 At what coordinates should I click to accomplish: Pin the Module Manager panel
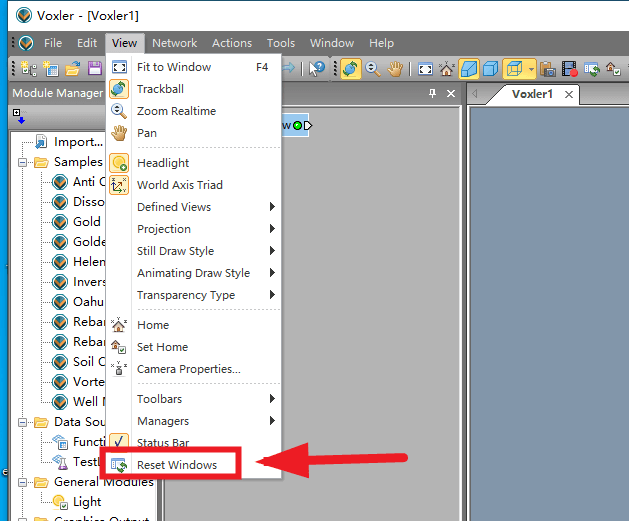(432, 93)
